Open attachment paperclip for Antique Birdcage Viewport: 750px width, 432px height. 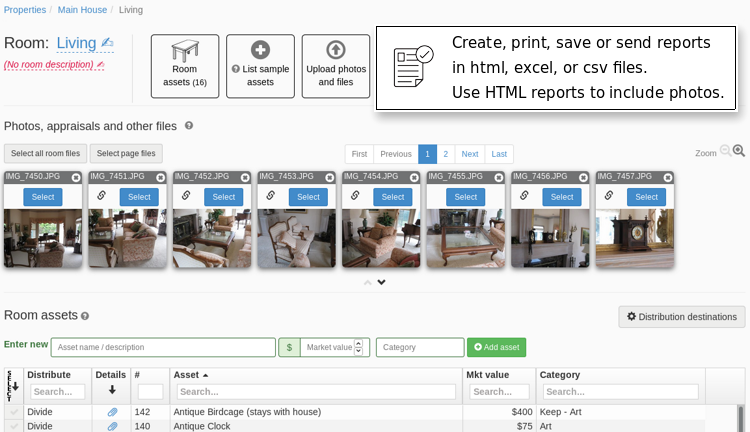coord(112,412)
